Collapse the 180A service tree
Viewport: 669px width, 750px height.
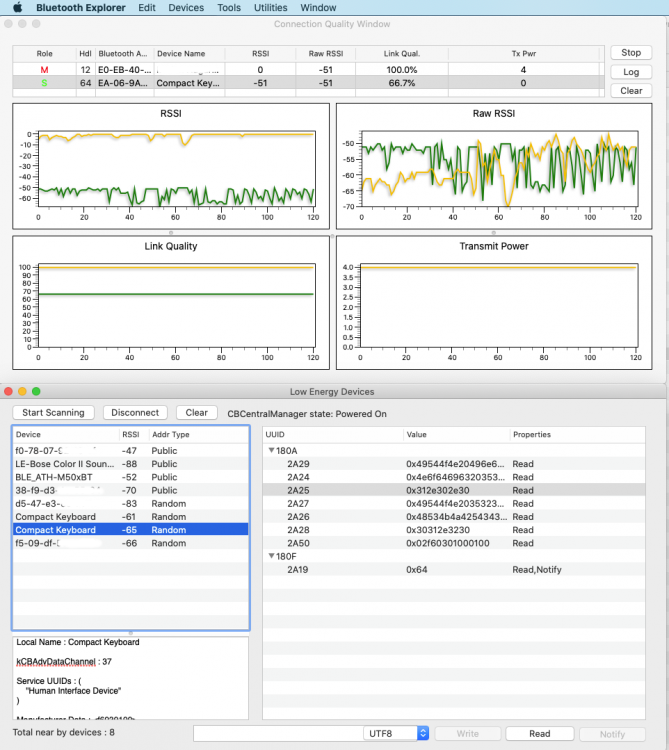click(x=271, y=451)
